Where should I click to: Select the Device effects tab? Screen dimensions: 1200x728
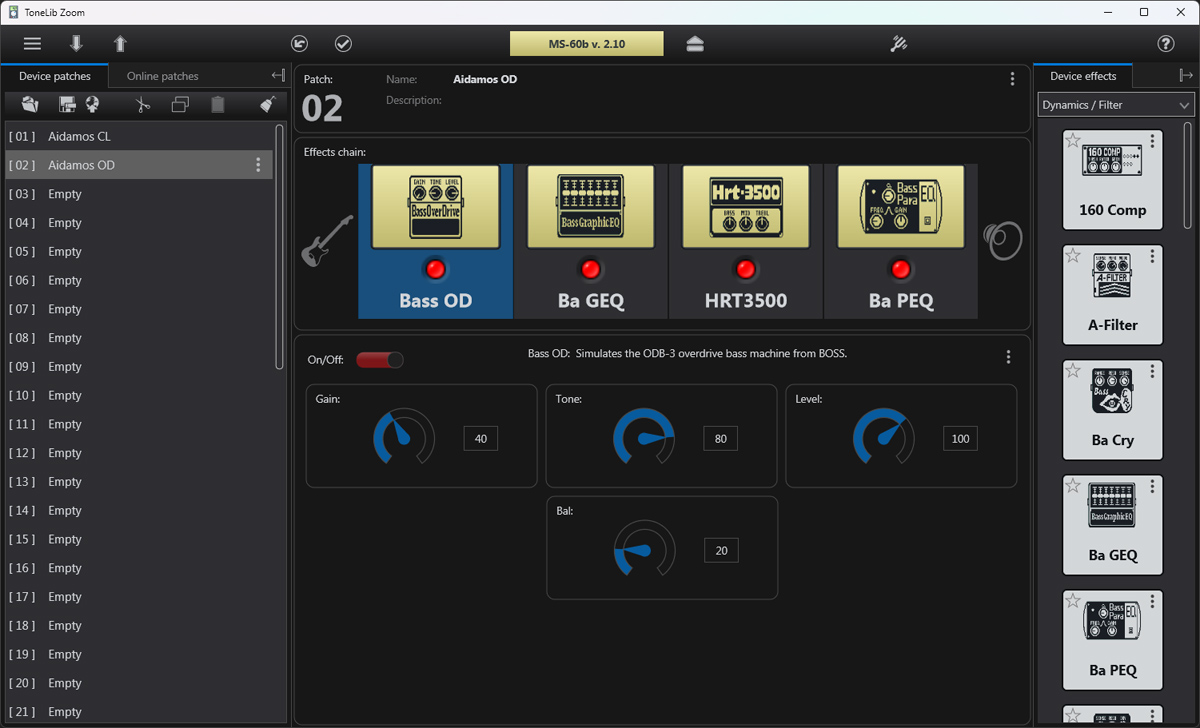point(1083,76)
